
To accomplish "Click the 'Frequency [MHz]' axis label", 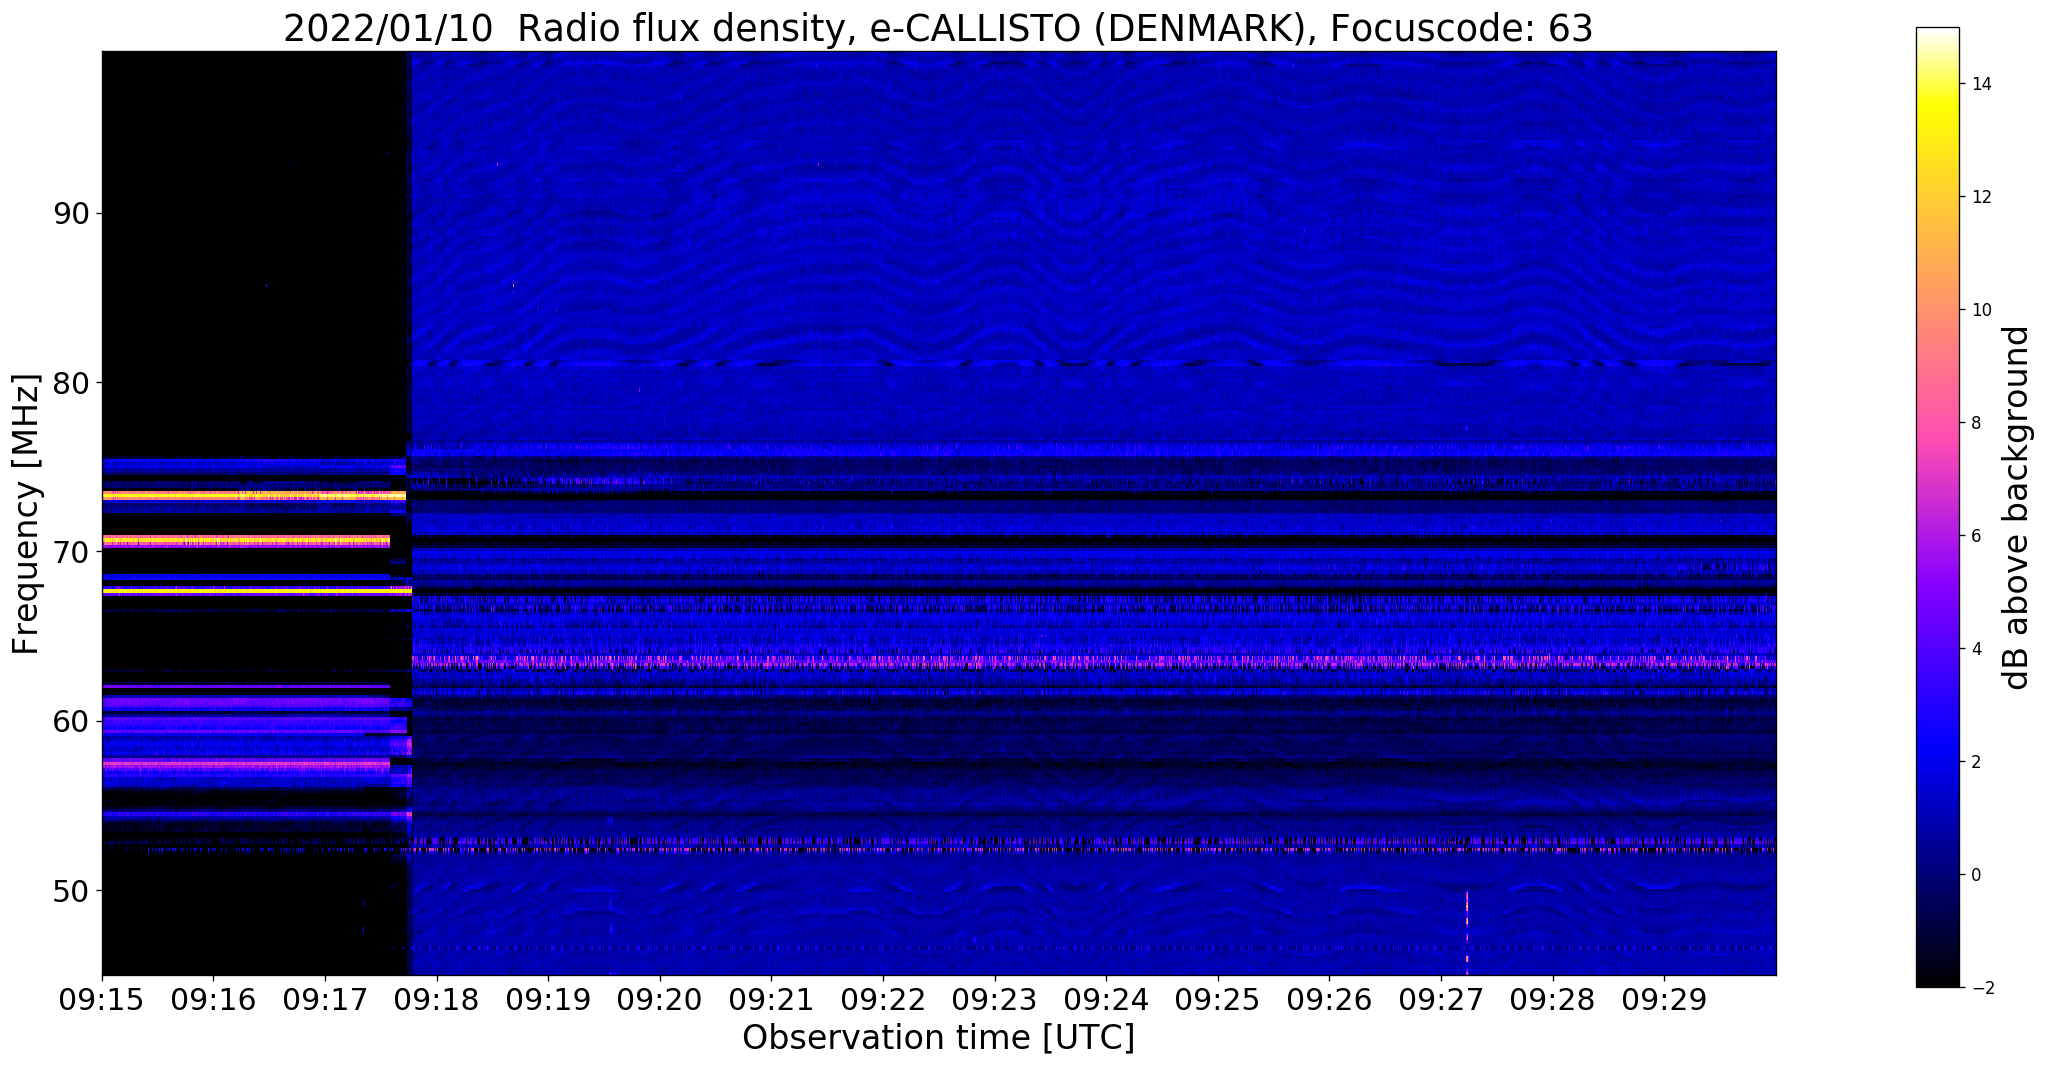I will point(27,514).
